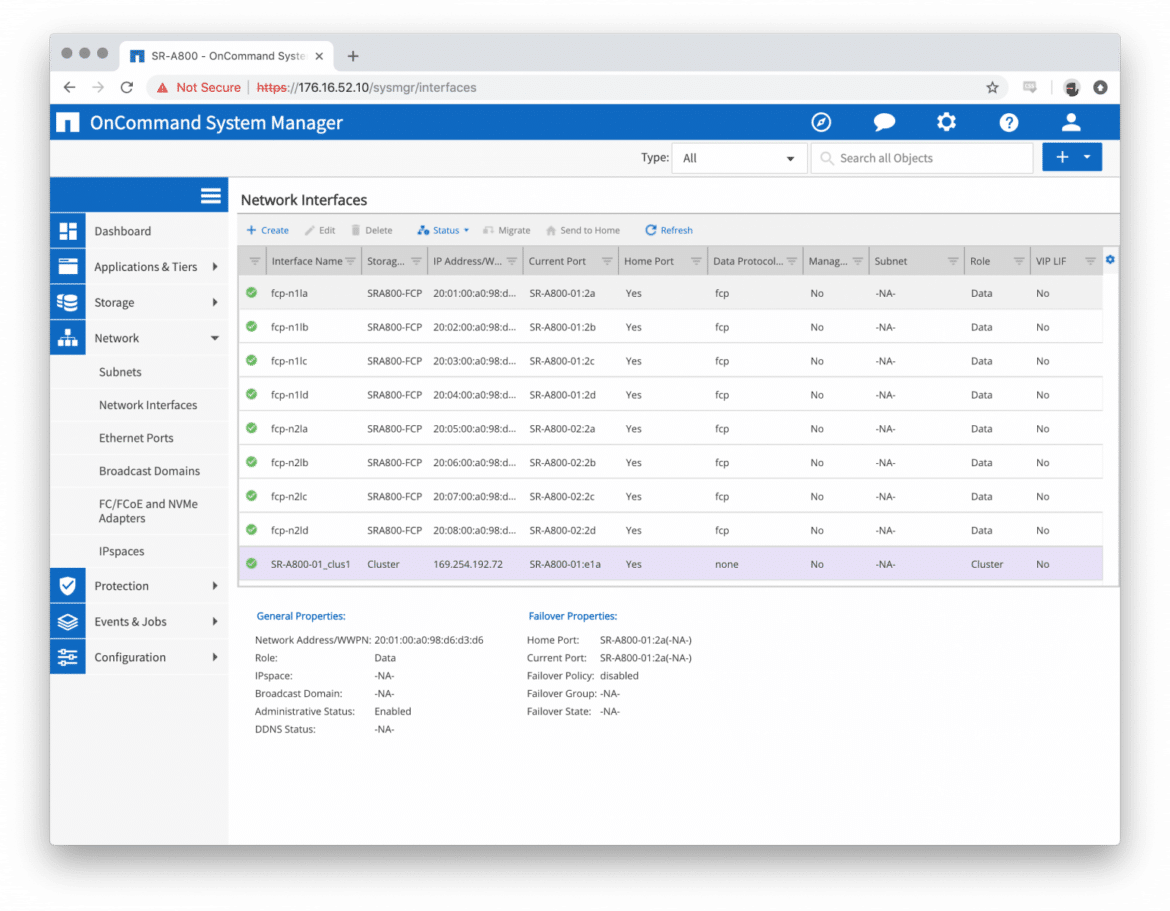Open the Status dropdown in toolbar
Screen dimensions: 1170x911
[443, 231]
